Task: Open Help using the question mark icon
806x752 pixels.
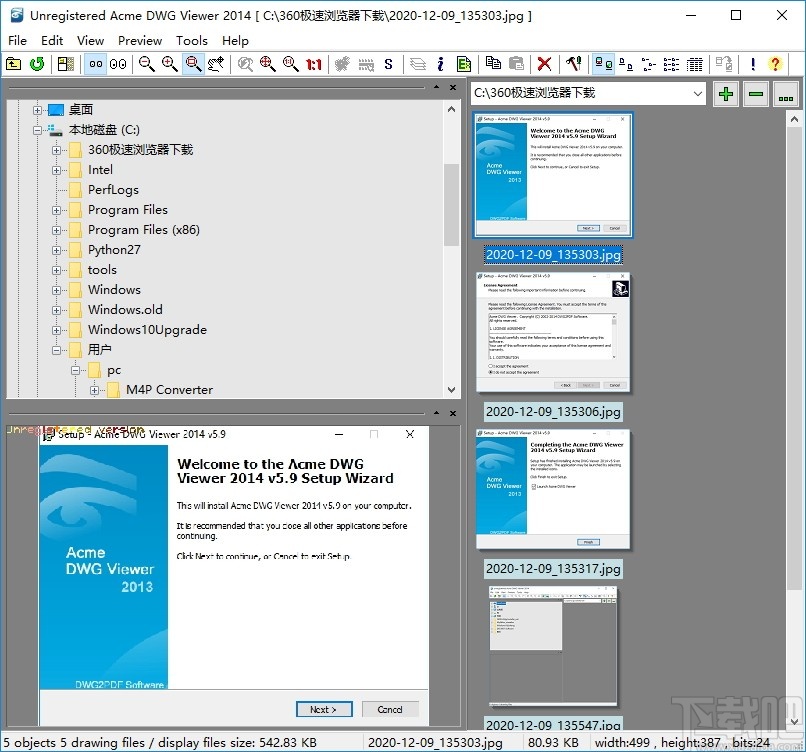Action: (774, 63)
